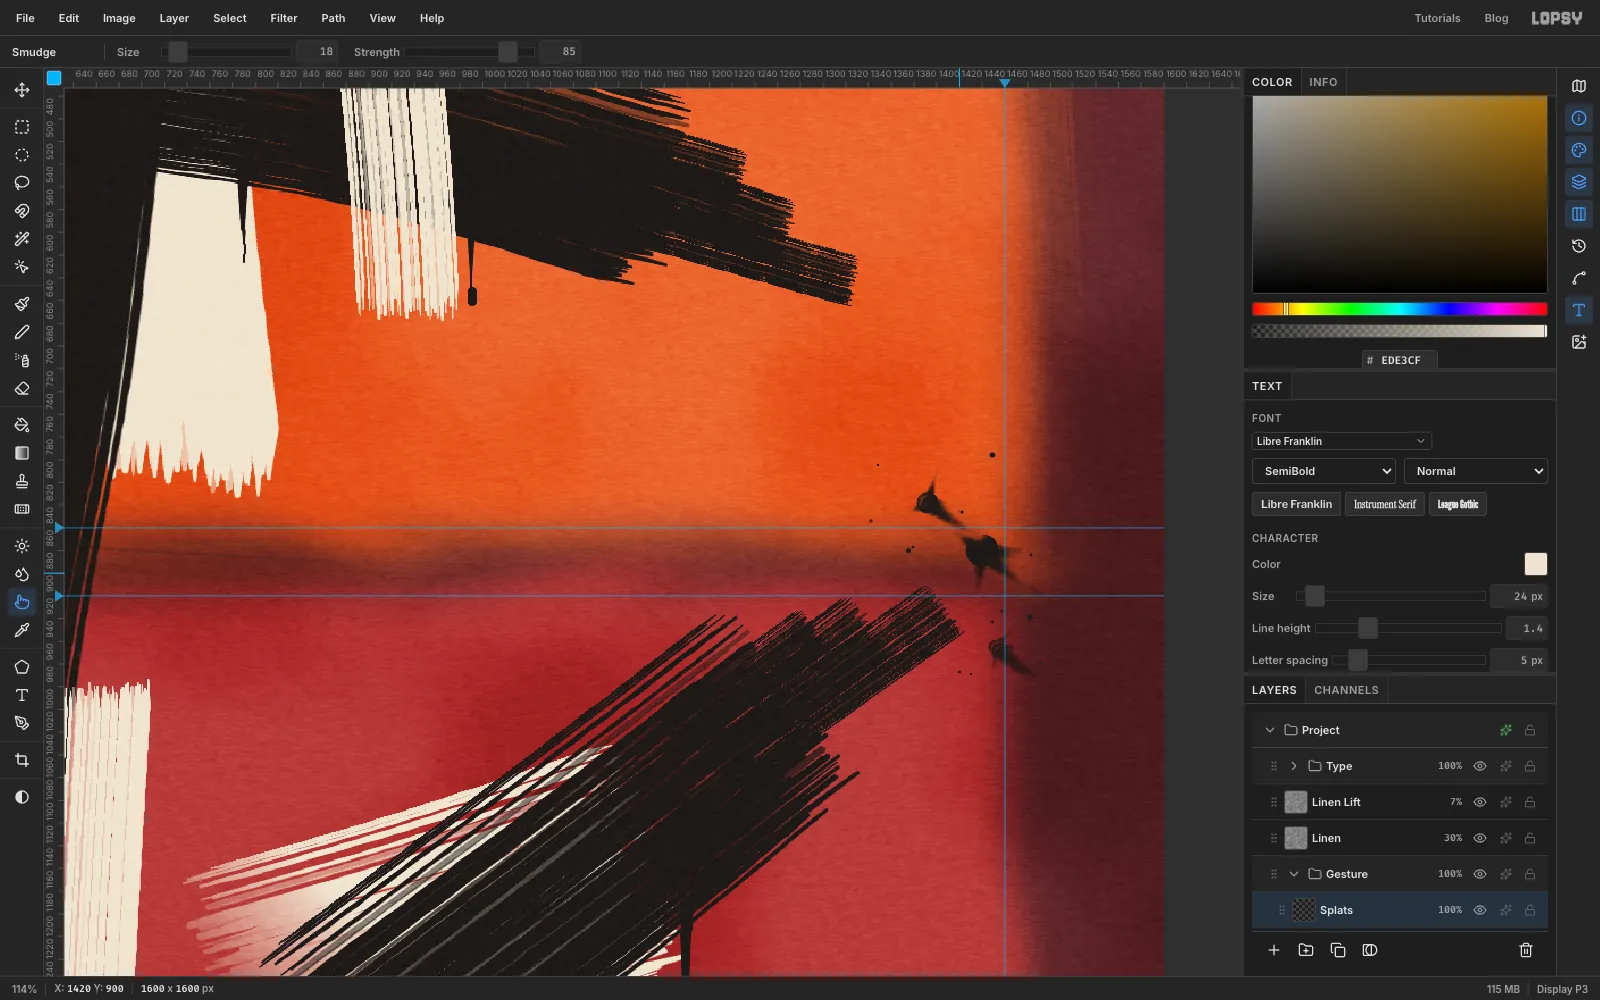Image resolution: width=1600 pixels, height=1000 pixels.
Task: Open the SemiBold weight dropdown
Action: [x=1324, y=471]
